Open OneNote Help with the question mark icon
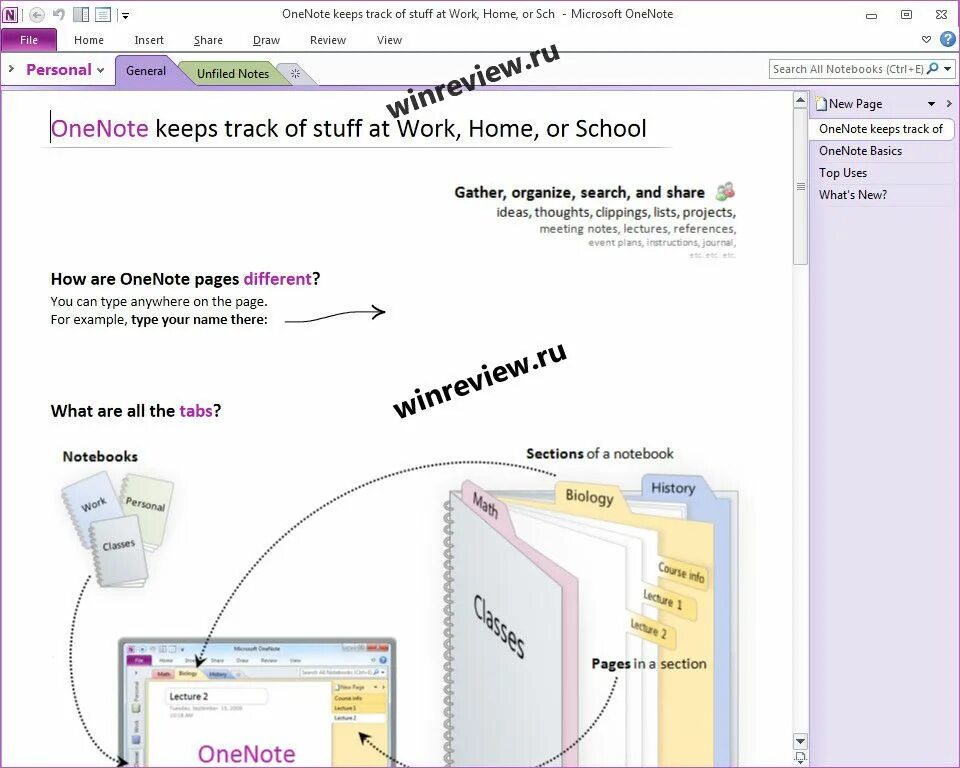This screenshot has width=960, height=768. click(947, 40)
